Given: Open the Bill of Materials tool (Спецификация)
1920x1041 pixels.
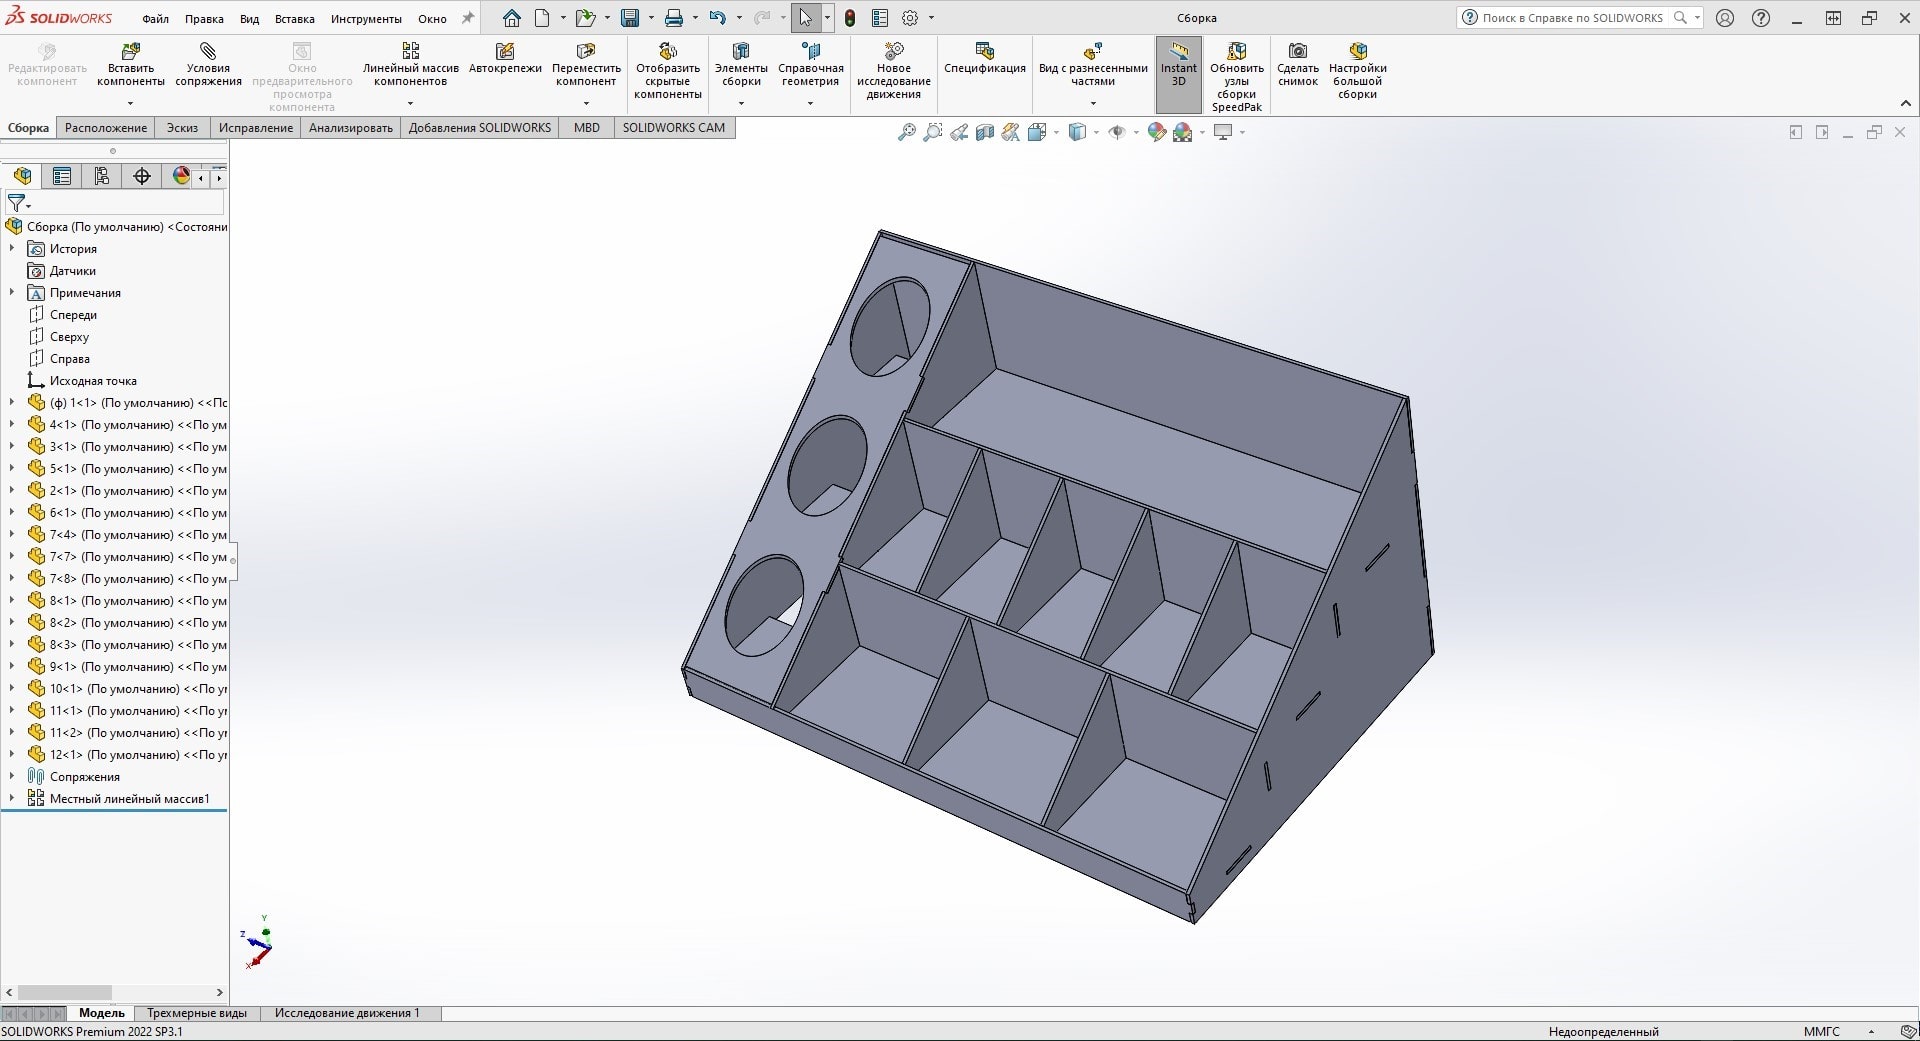Looking at the screenshot, I should (984, 52).
